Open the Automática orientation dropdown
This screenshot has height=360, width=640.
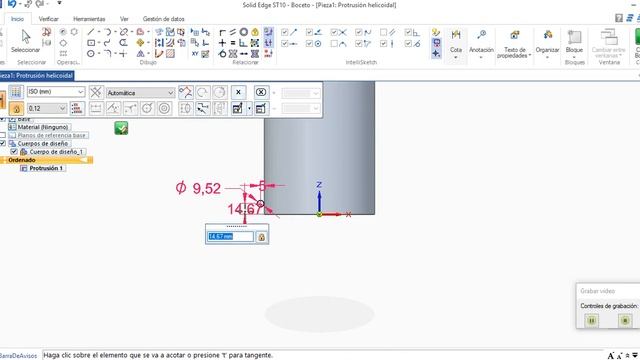(170, 93)
